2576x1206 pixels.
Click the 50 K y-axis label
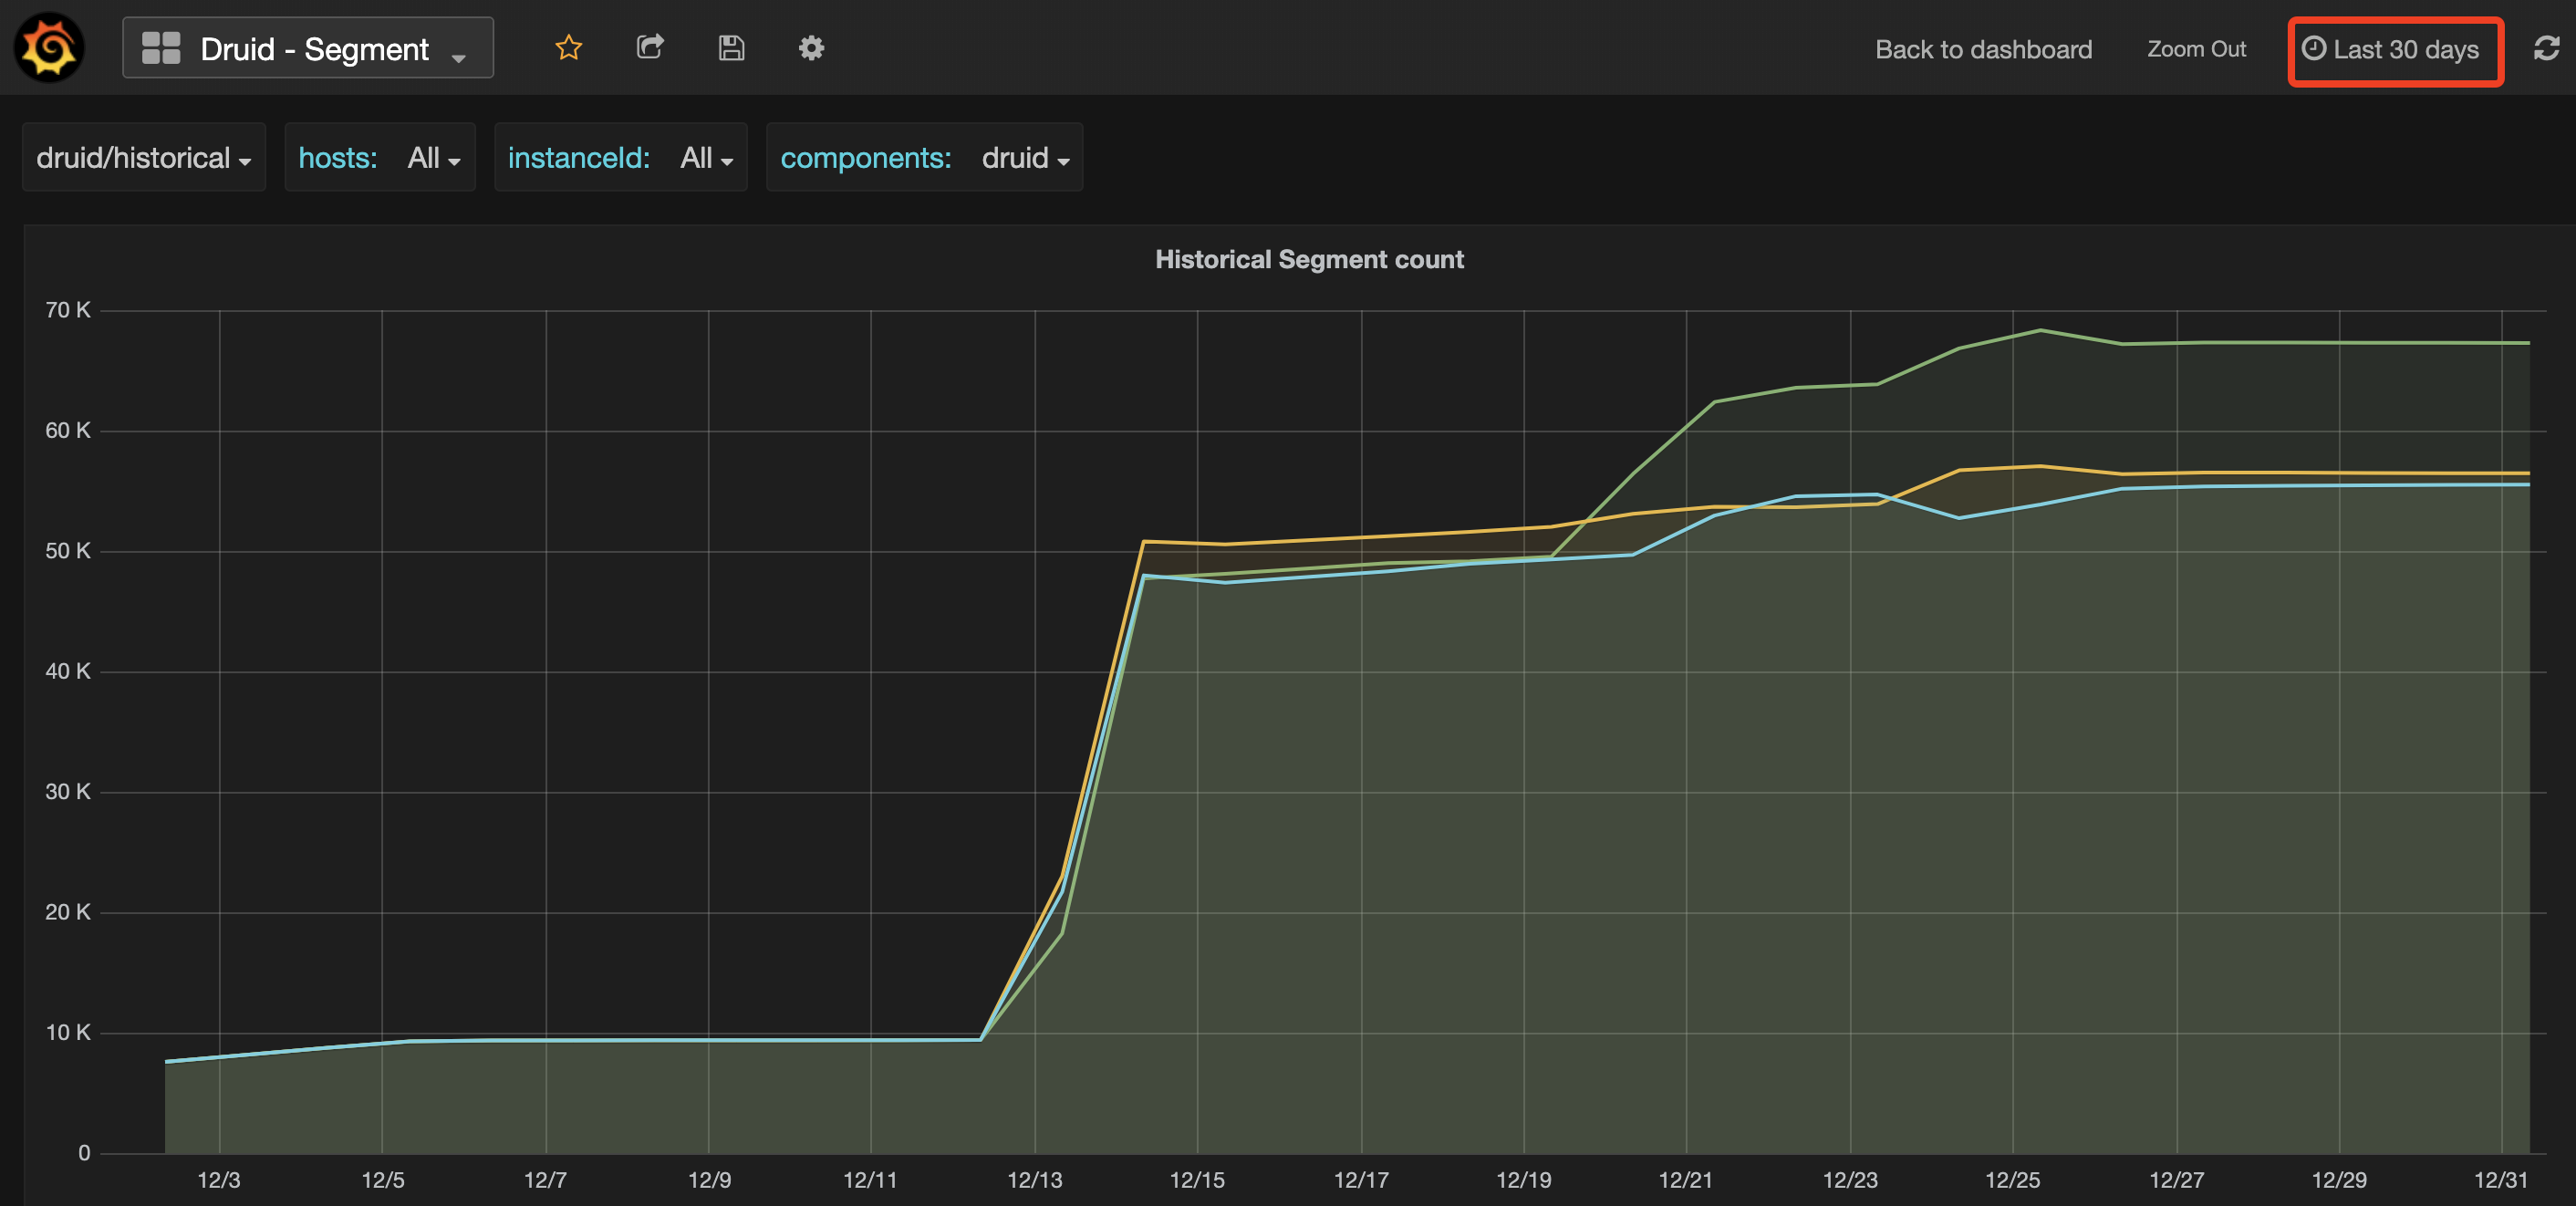click(67, 551)
